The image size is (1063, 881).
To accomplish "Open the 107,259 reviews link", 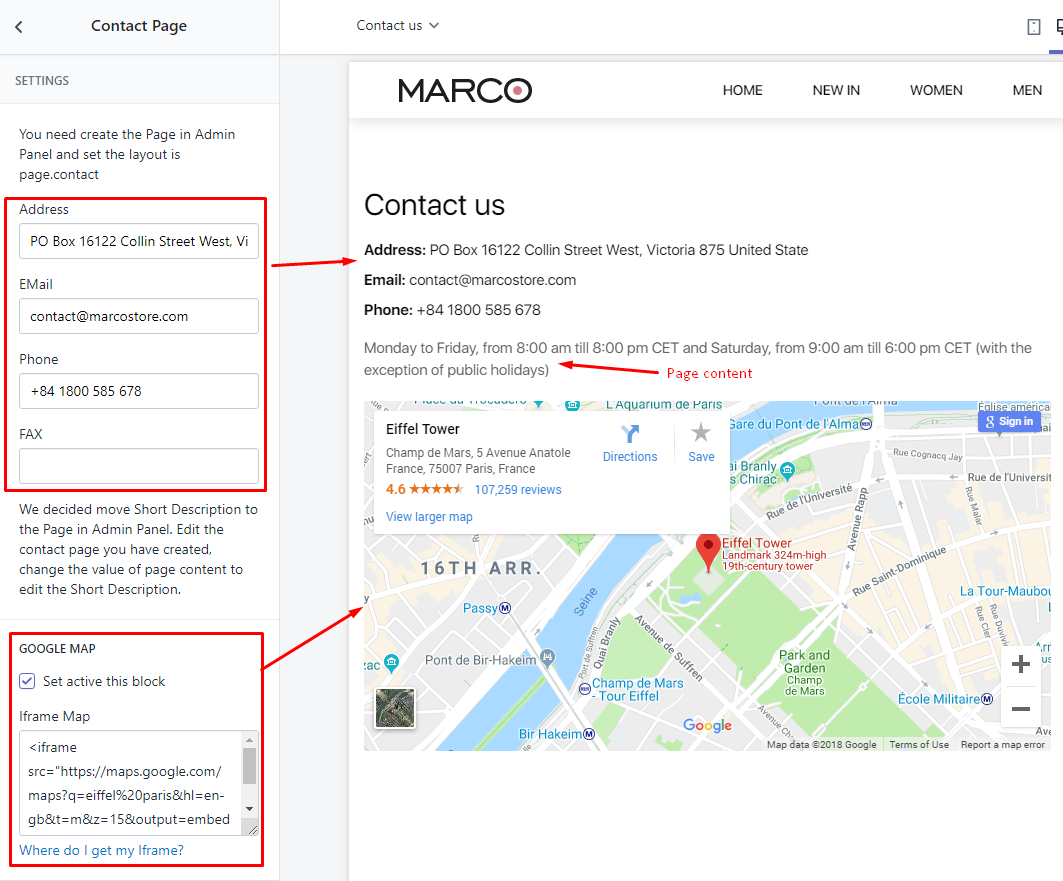I will pyautogui.click(x=517, y=490).
